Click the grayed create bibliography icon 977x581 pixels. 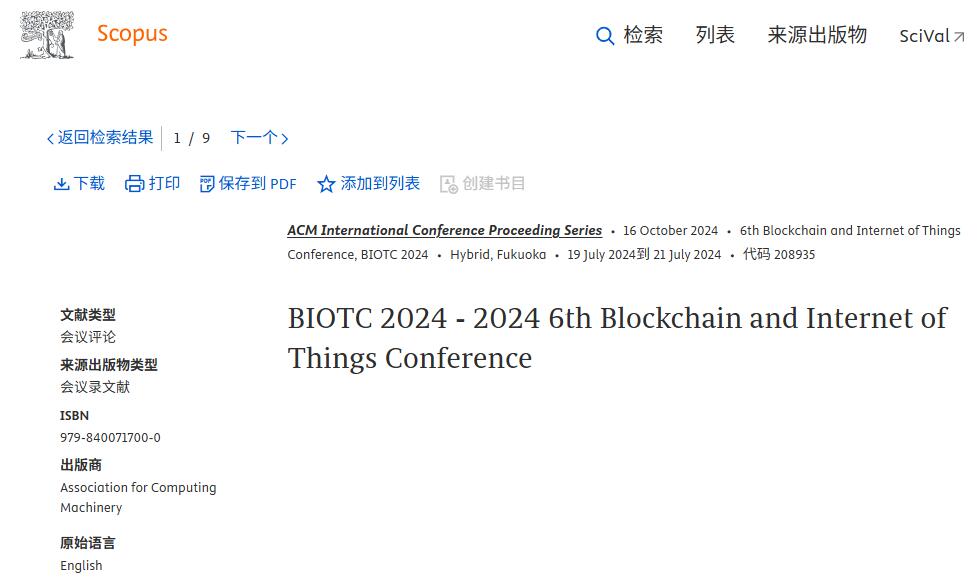coord(449,184)
